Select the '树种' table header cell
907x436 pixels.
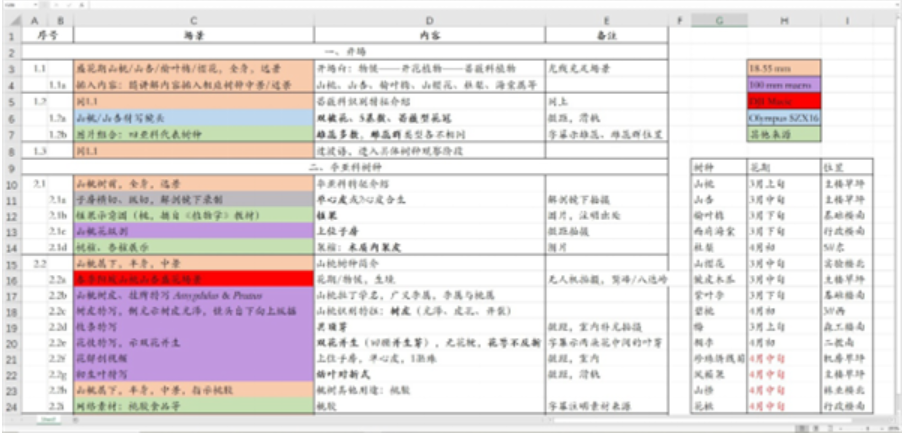point(719,168)
